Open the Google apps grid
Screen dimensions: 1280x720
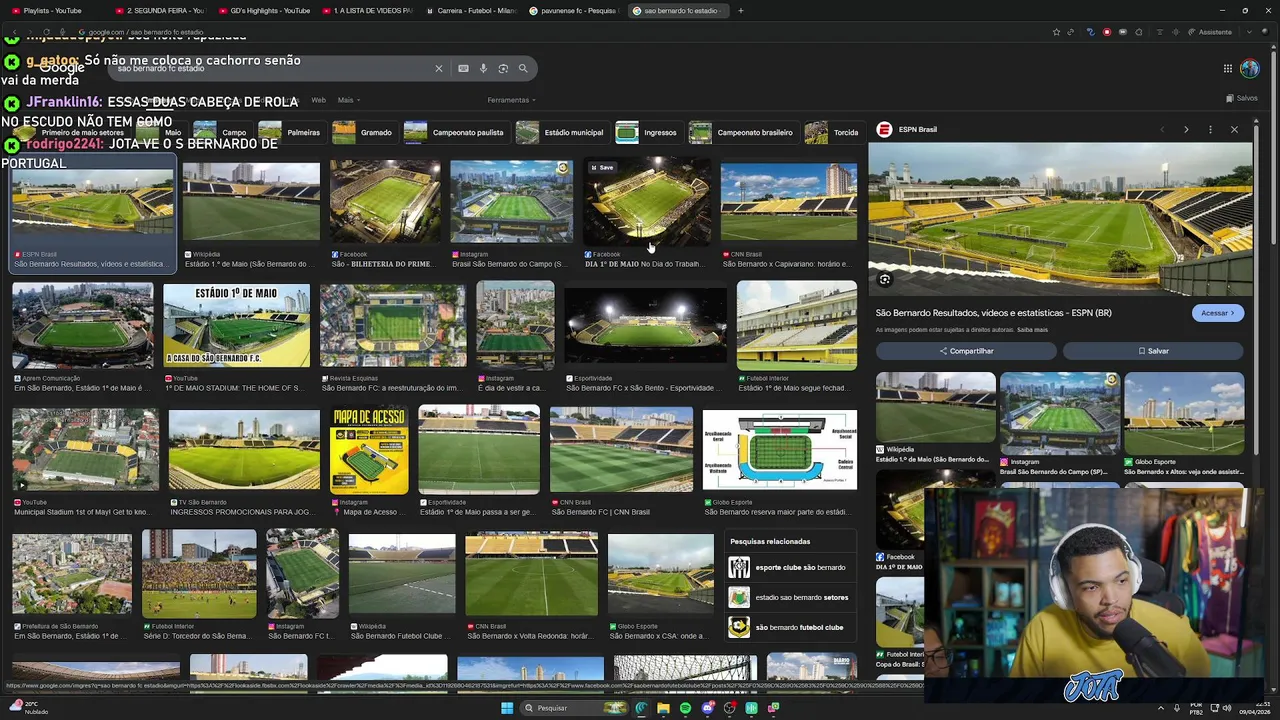tap(1227, 68)
